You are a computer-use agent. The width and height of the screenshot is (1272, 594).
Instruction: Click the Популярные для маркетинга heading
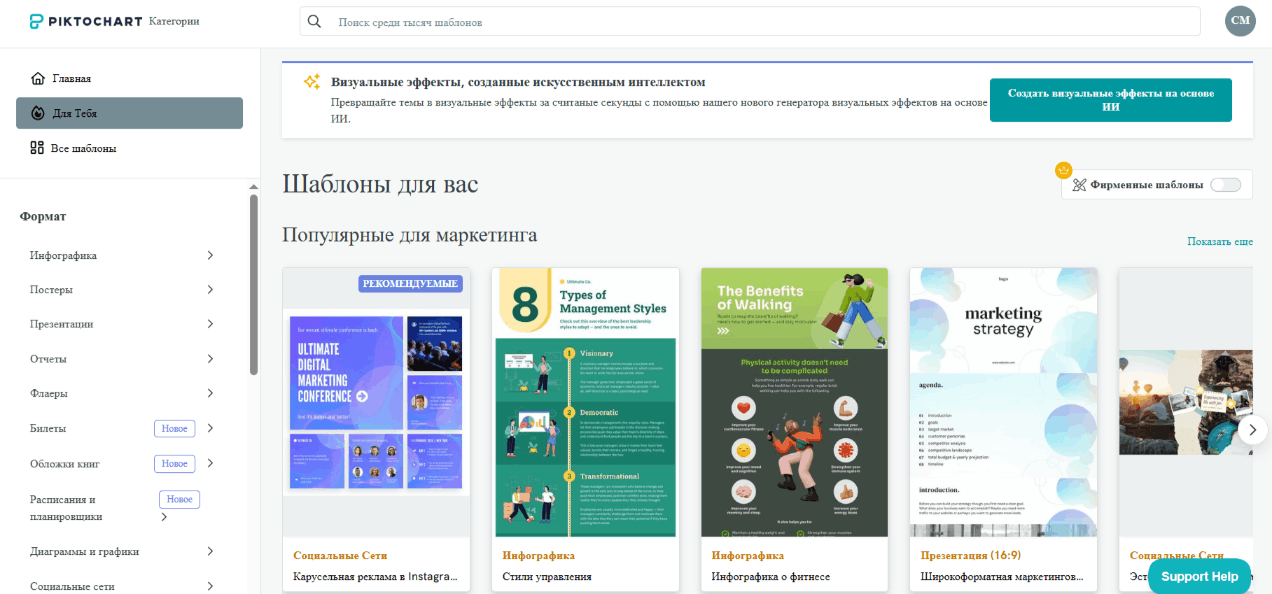tap(410, 235)
